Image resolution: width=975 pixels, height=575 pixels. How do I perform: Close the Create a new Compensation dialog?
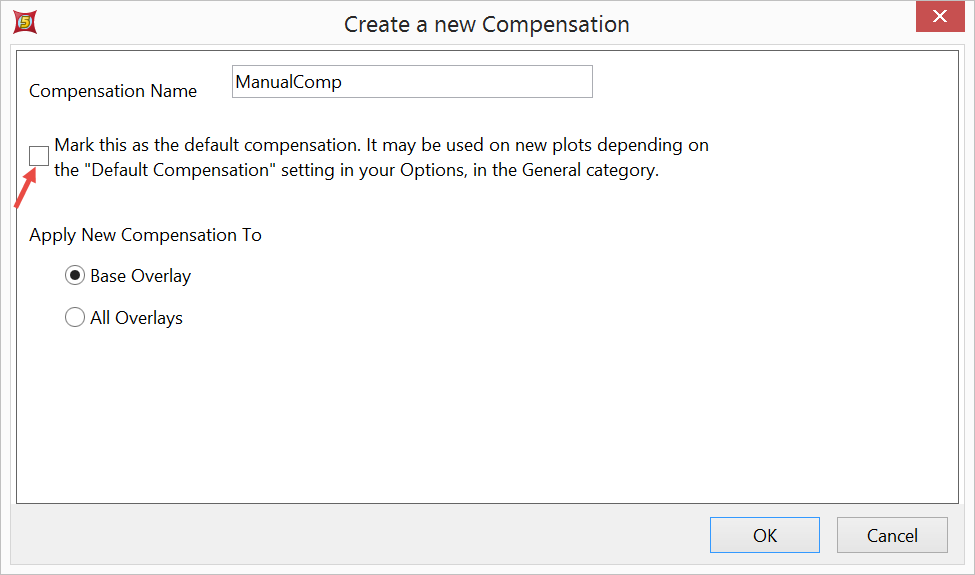(939, 17)
